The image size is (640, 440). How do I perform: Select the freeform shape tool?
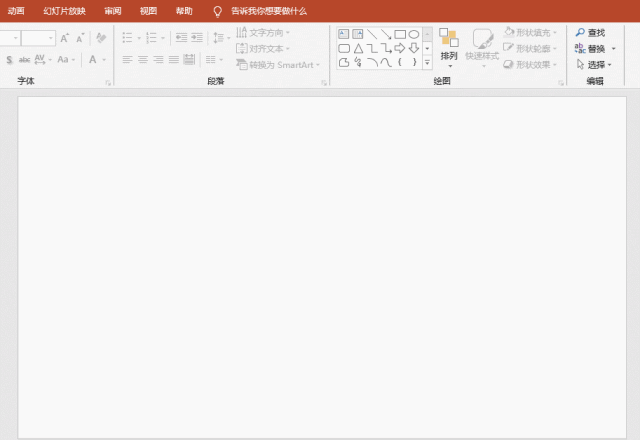coord(344,62)
